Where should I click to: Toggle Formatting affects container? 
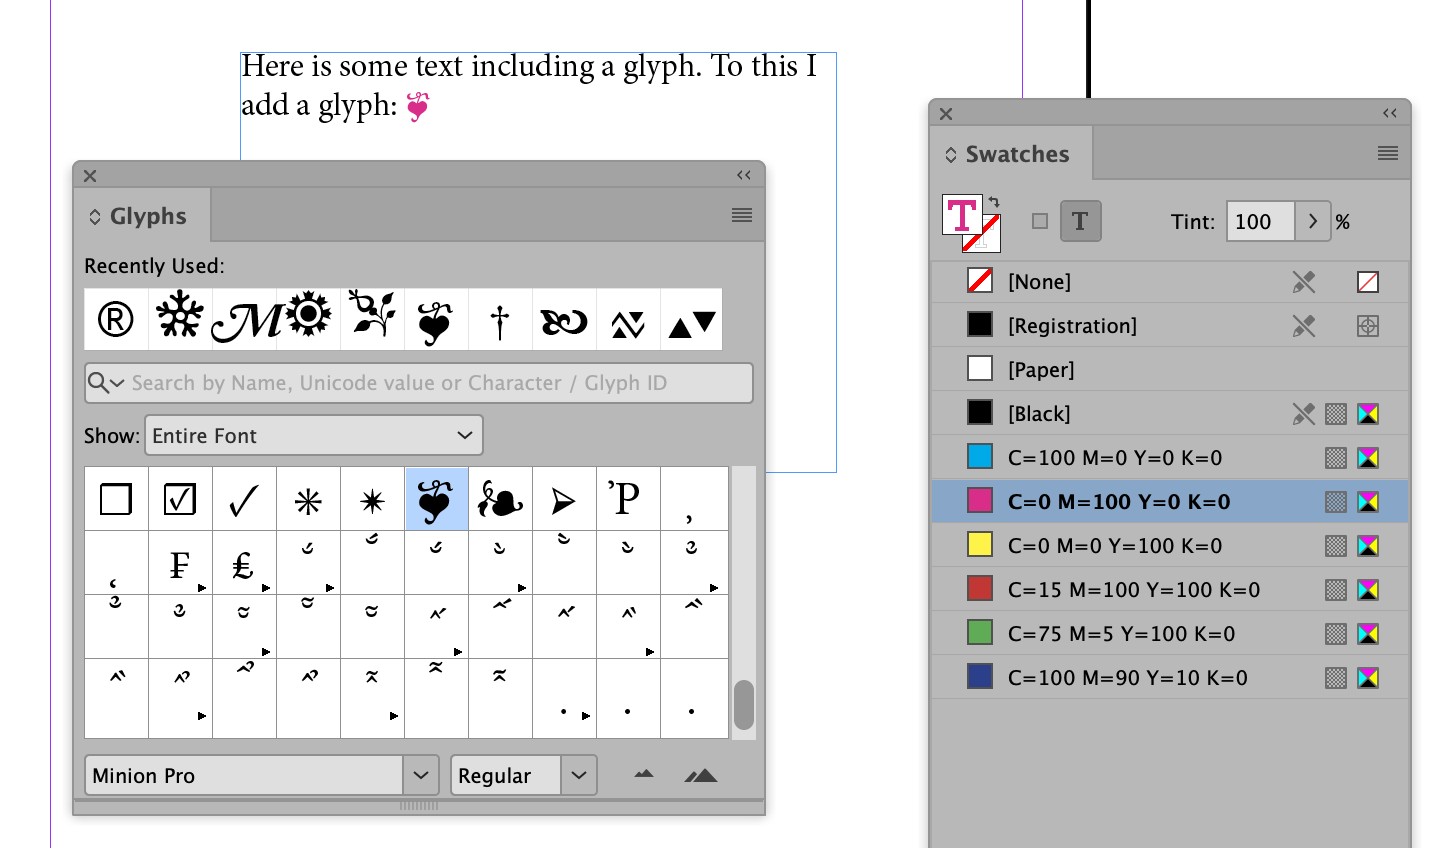tap(1040, 221)
